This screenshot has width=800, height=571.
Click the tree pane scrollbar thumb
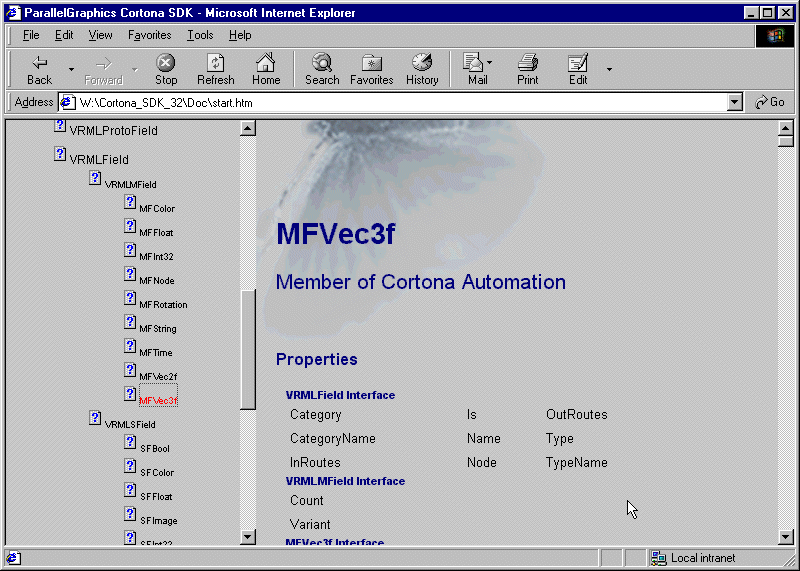(x=247, y=350)
